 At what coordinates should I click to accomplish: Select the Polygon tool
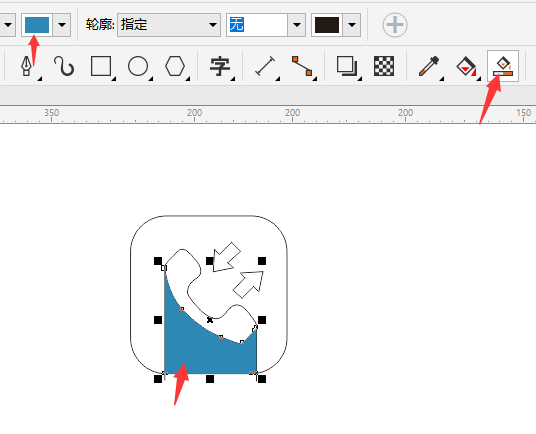click(175, 66)
